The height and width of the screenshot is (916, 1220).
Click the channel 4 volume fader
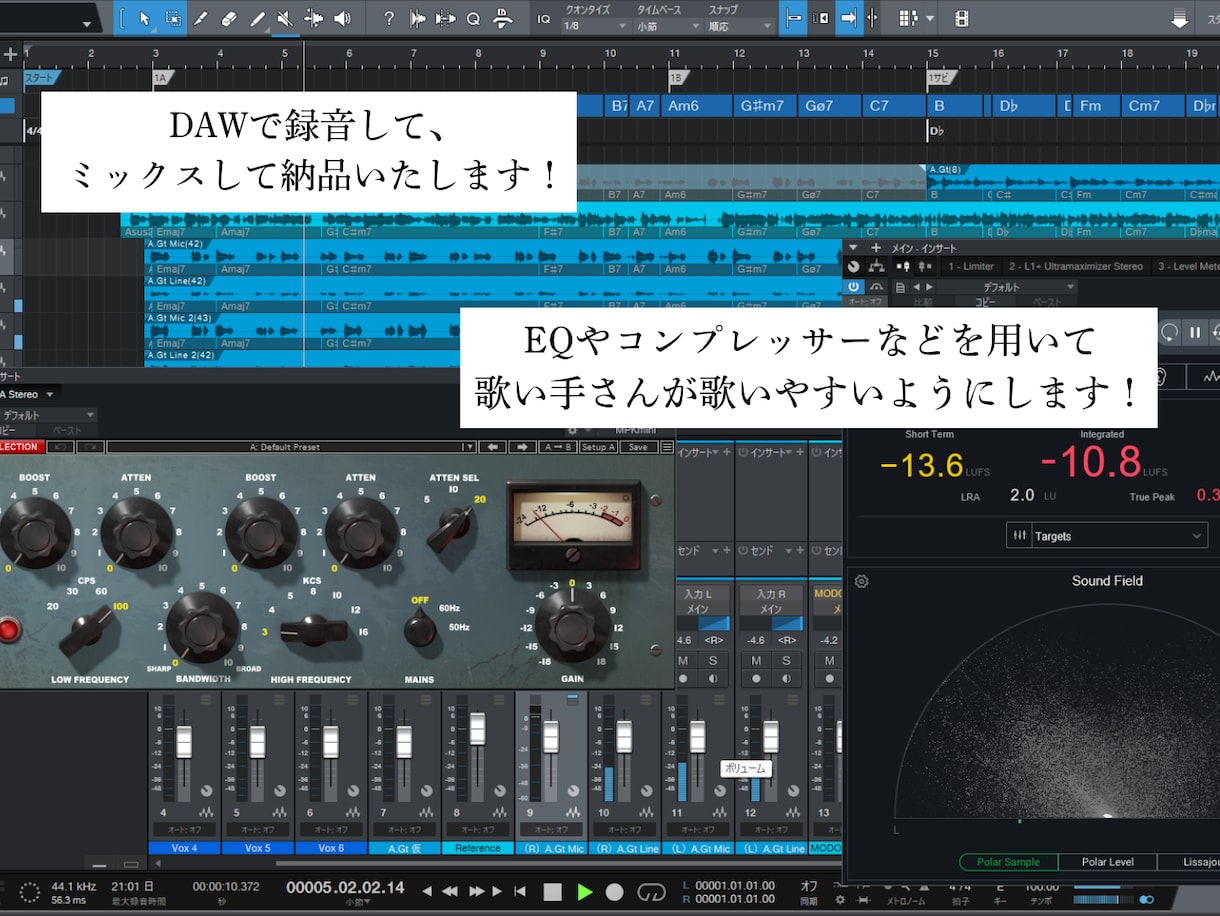tap(183, 741)
